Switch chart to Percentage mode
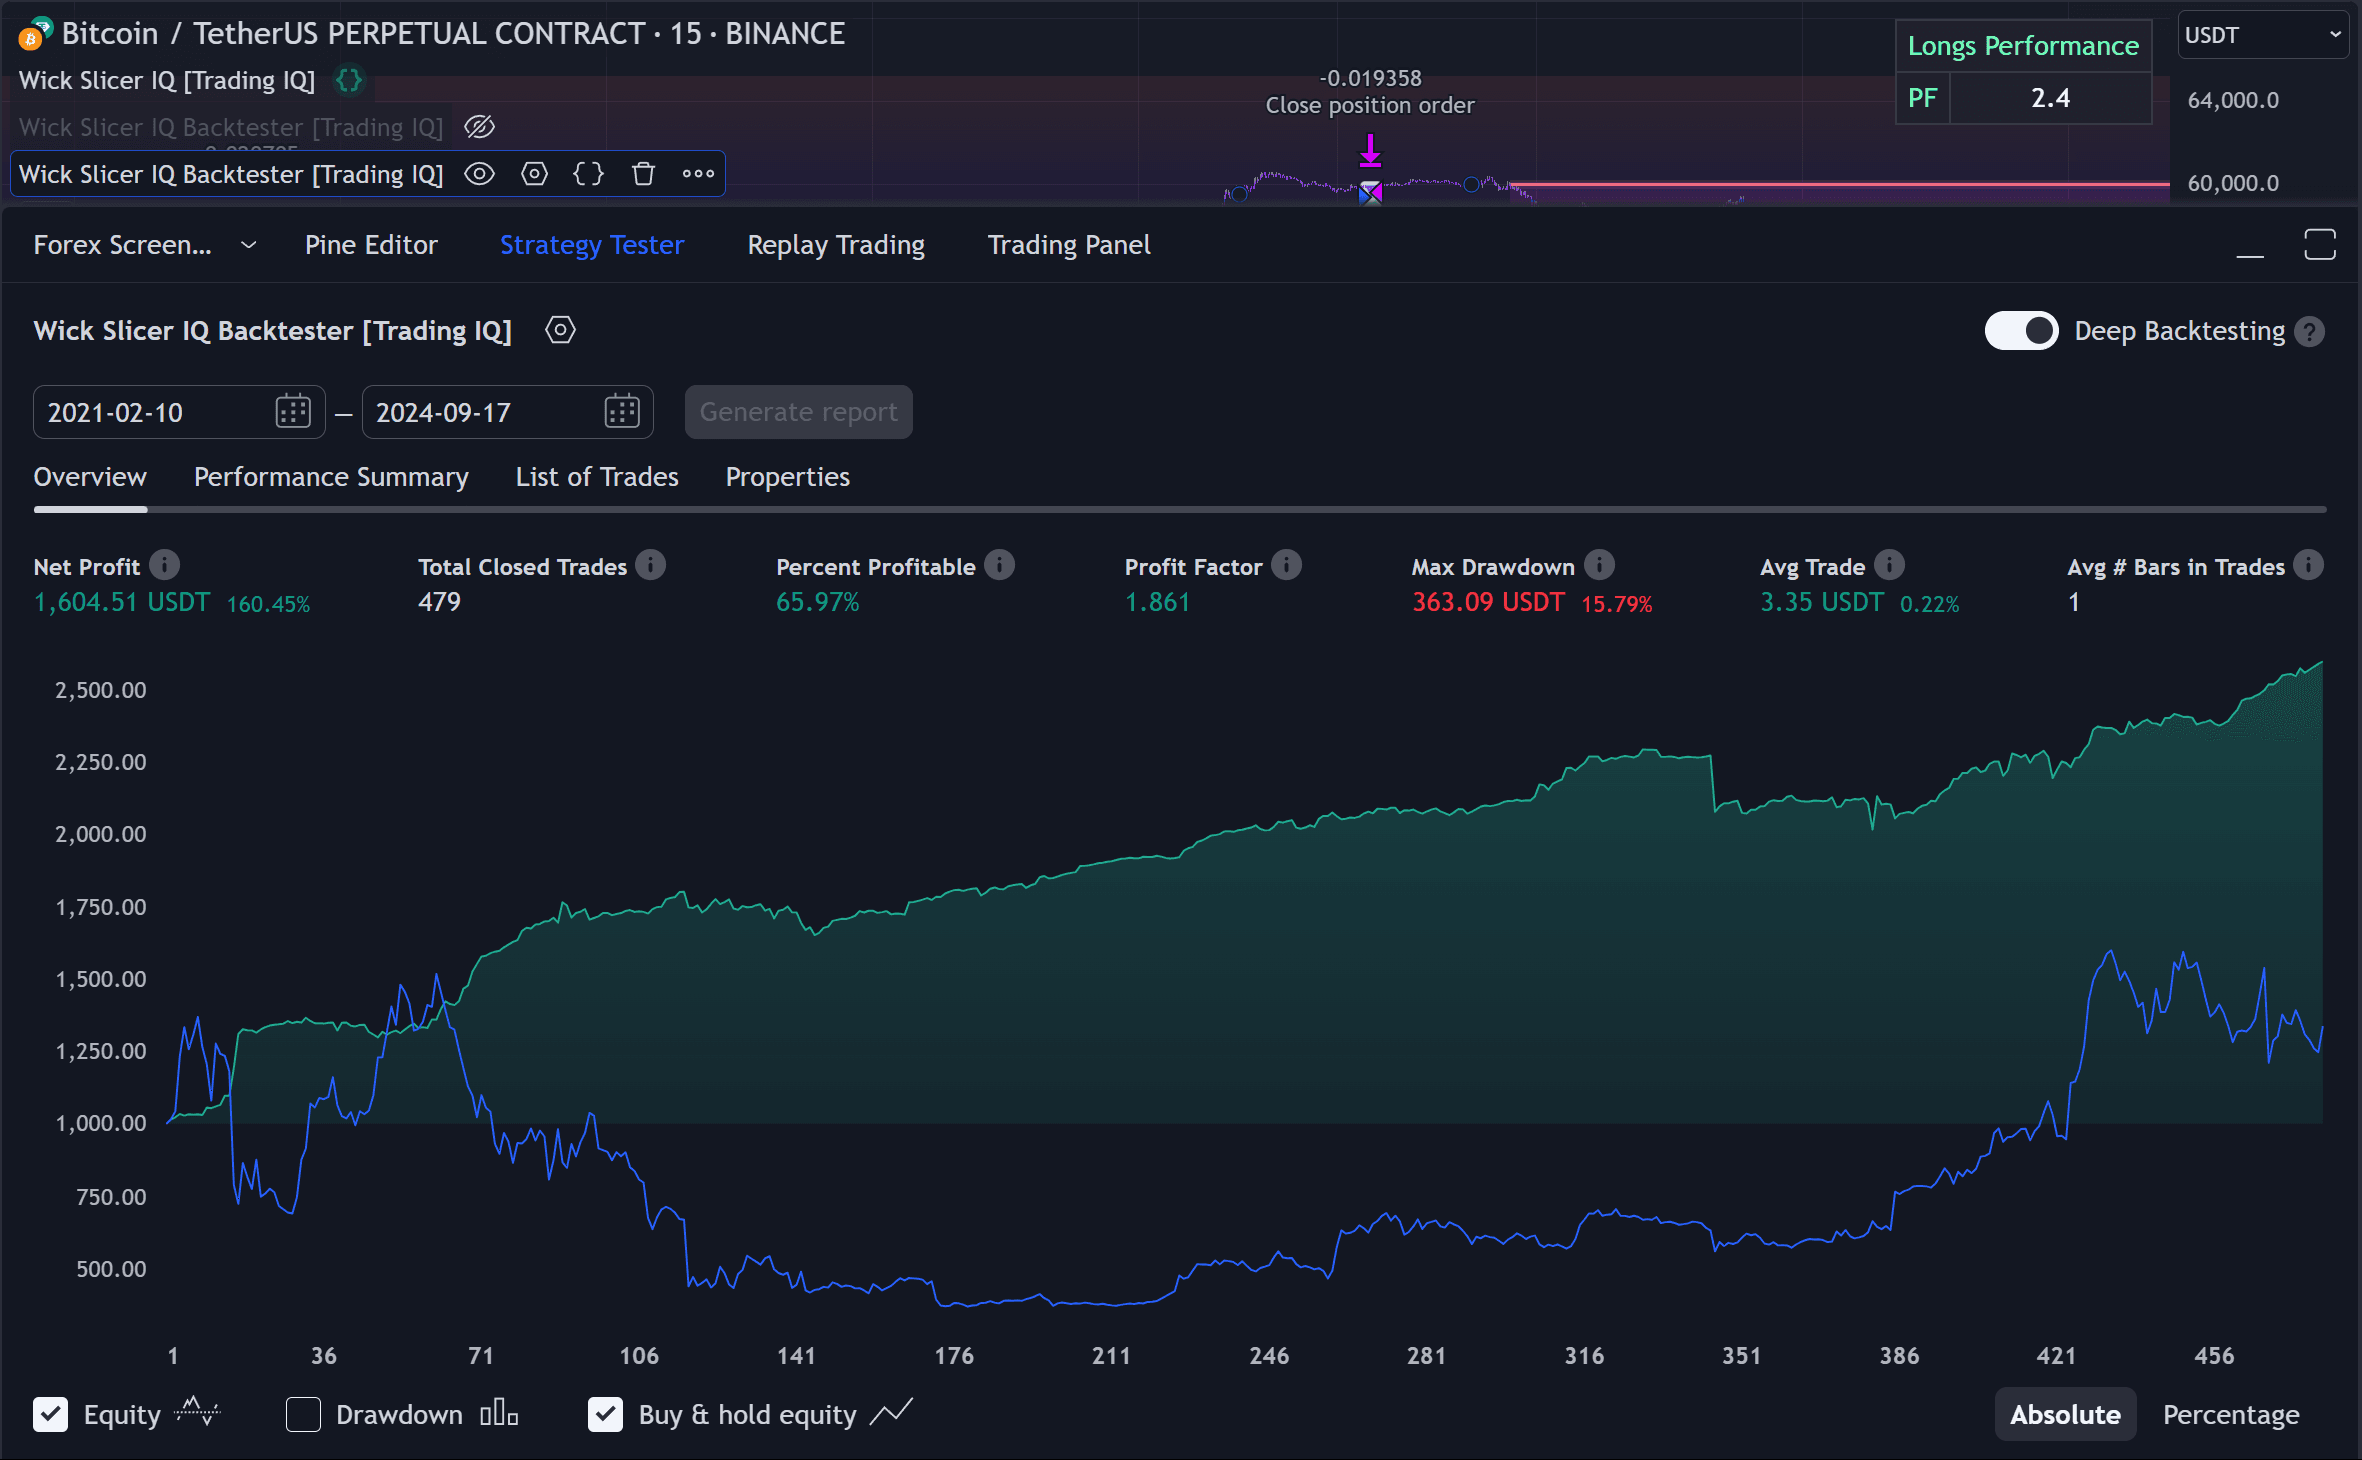2362x1460 pixels. click(x=2231, y=1414)
